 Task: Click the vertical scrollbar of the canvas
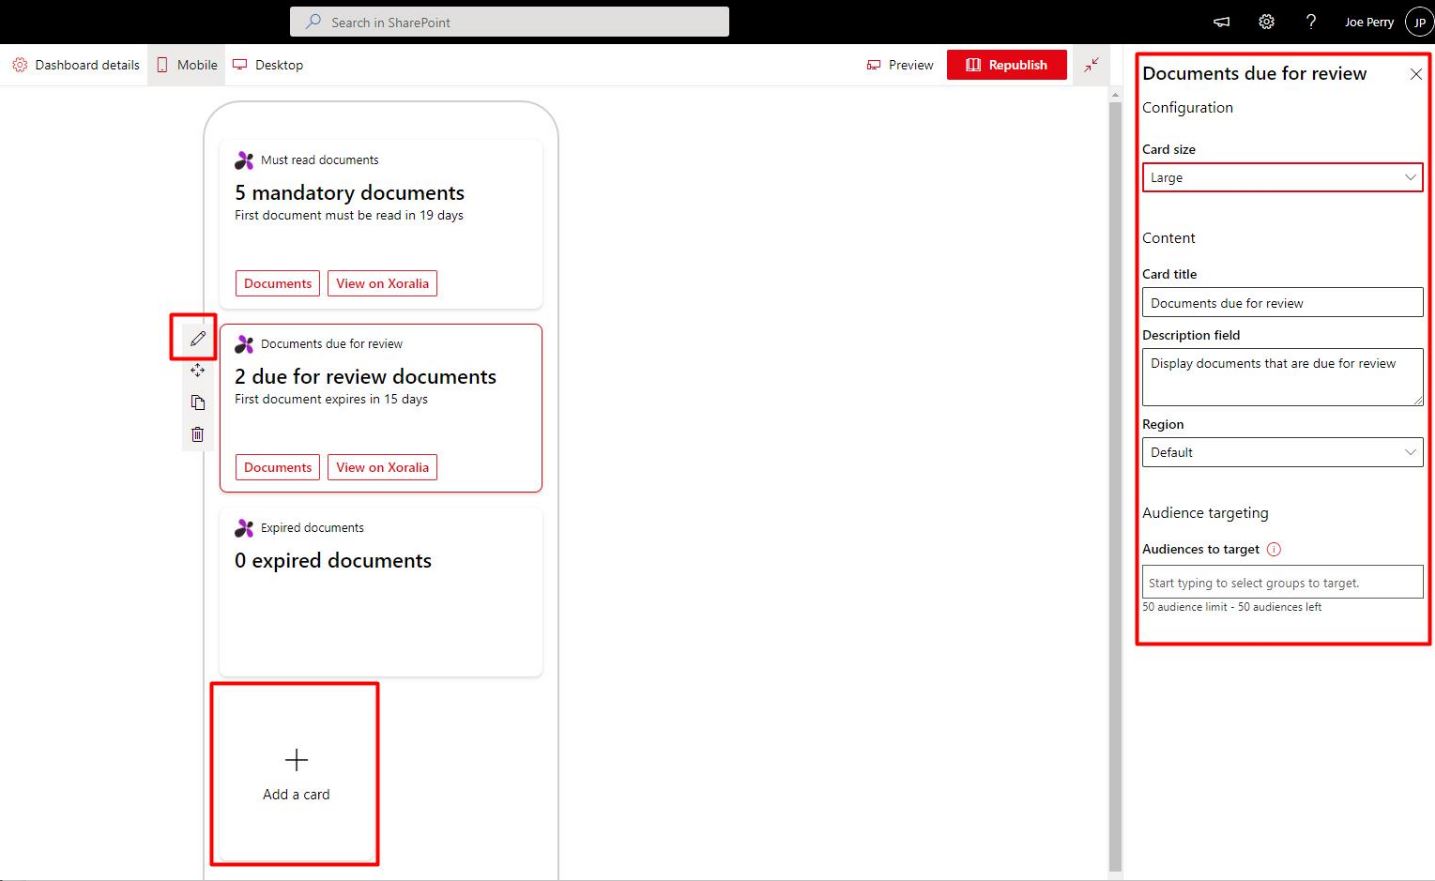(1116, 485)
